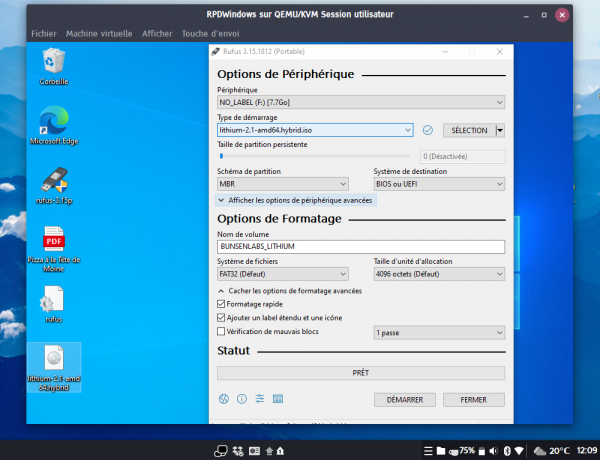Uncheck Ajouter un label étendu et une icône
Image resolution: width=600 pixels, height=460 pixels.
tap(222, 317)
